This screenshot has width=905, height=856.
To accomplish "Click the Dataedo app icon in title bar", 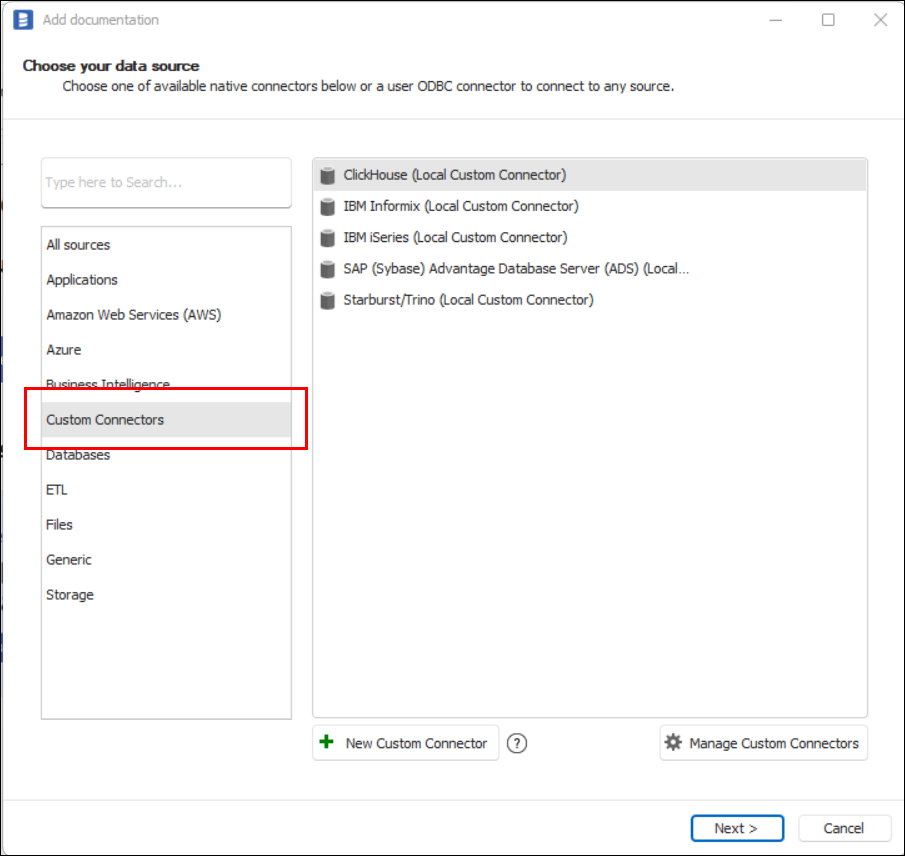I will click(x=23, y=20).
